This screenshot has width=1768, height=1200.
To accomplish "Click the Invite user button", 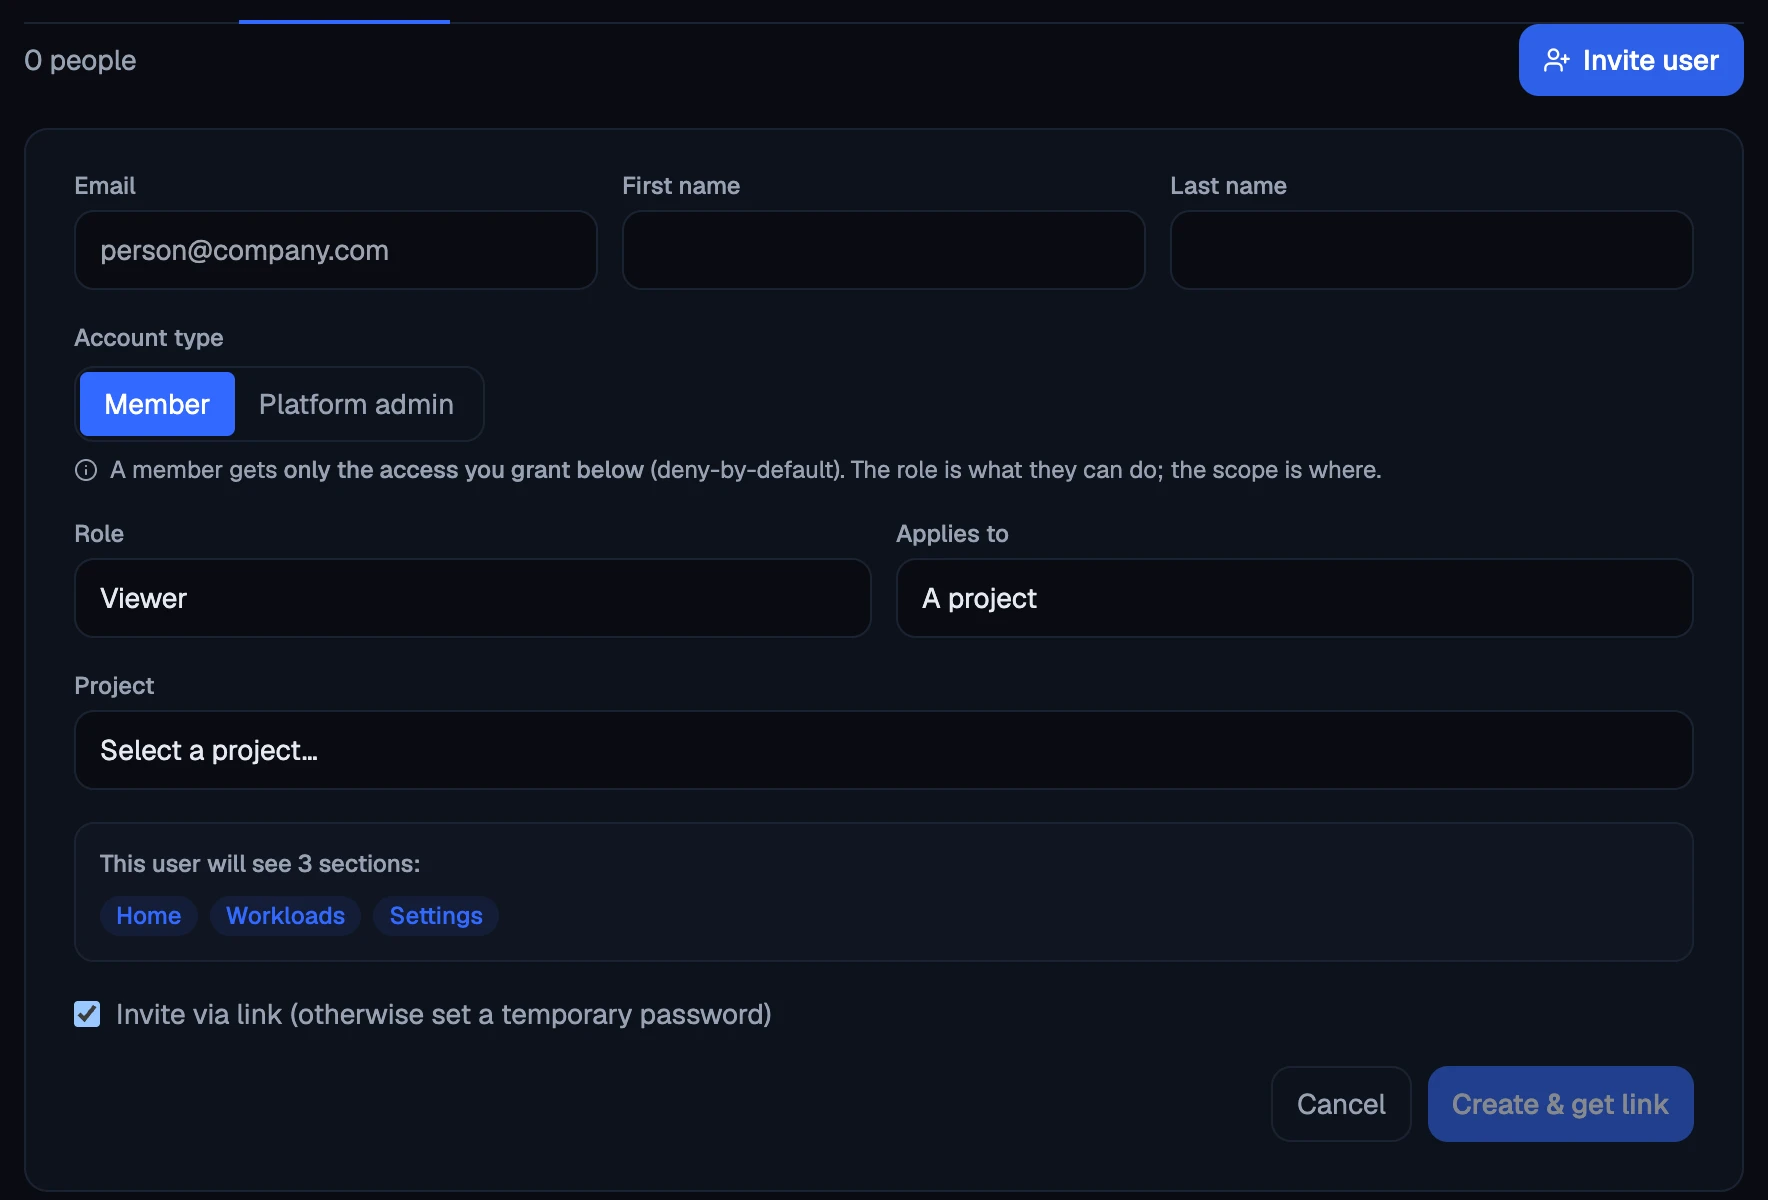I will [1631, 60].
